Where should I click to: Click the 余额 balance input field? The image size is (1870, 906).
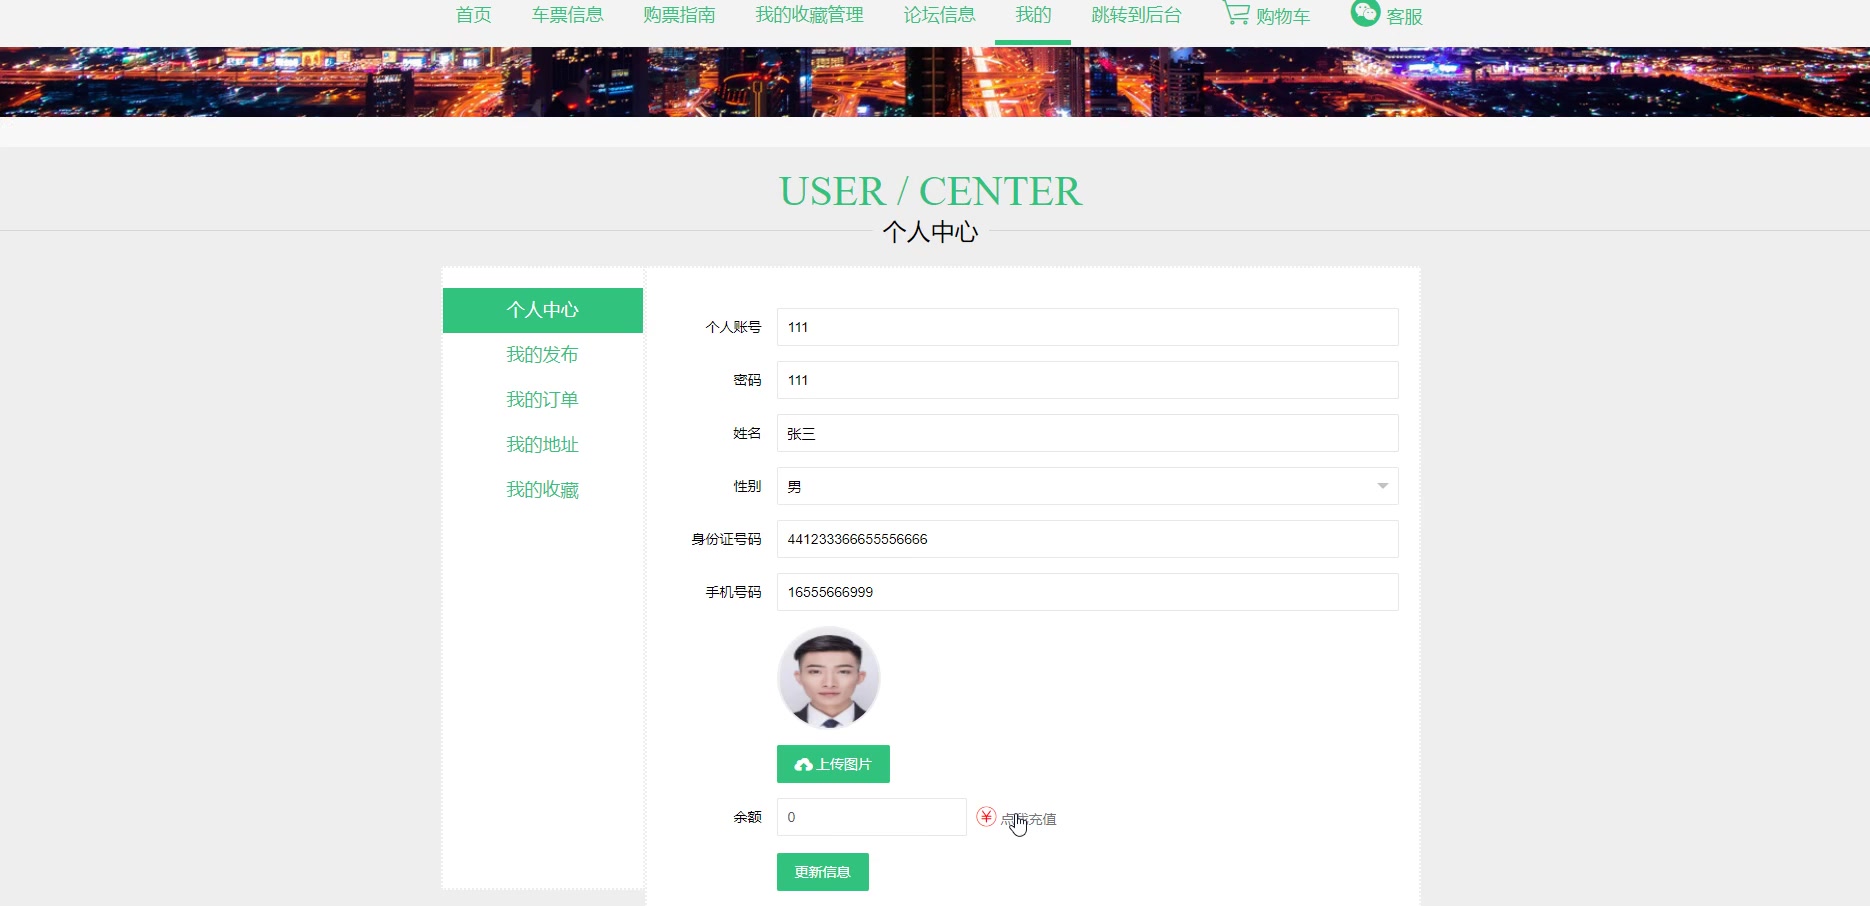[871, 817]
